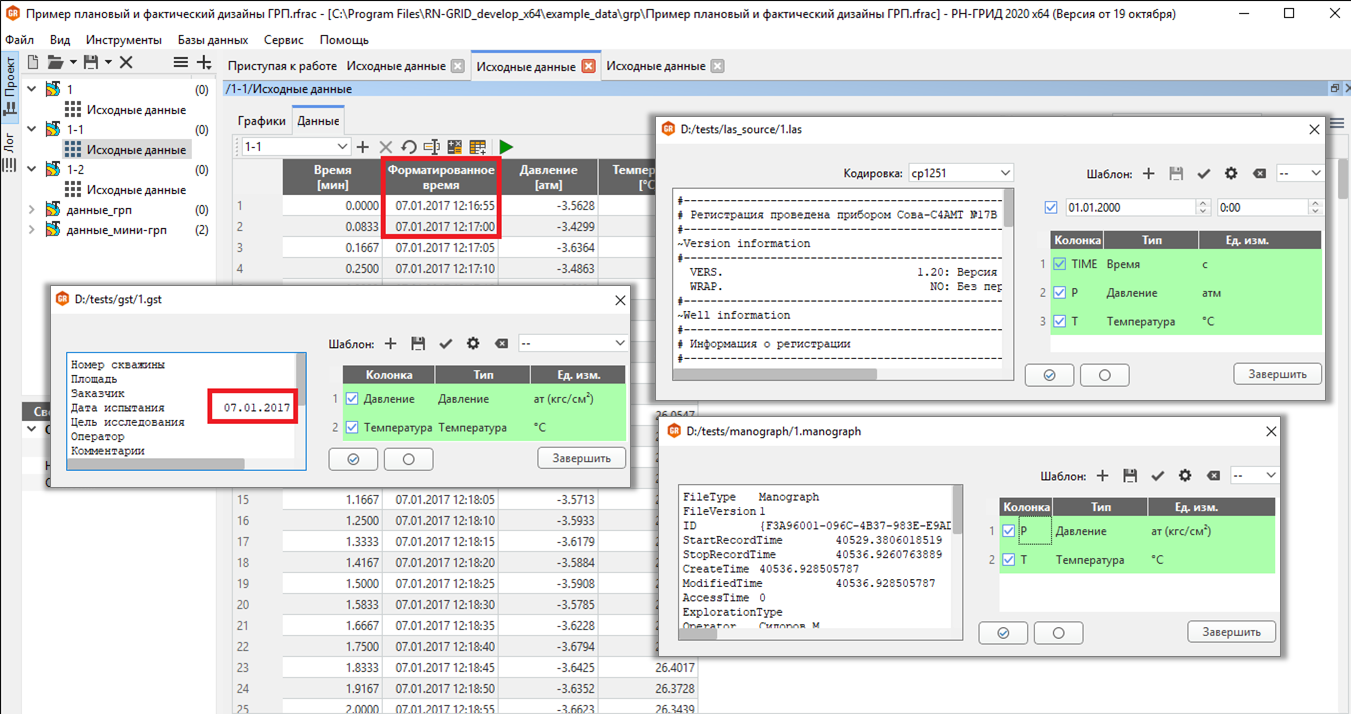Click the green play run button
This screenshot has height=714, width=1351.
506,147
